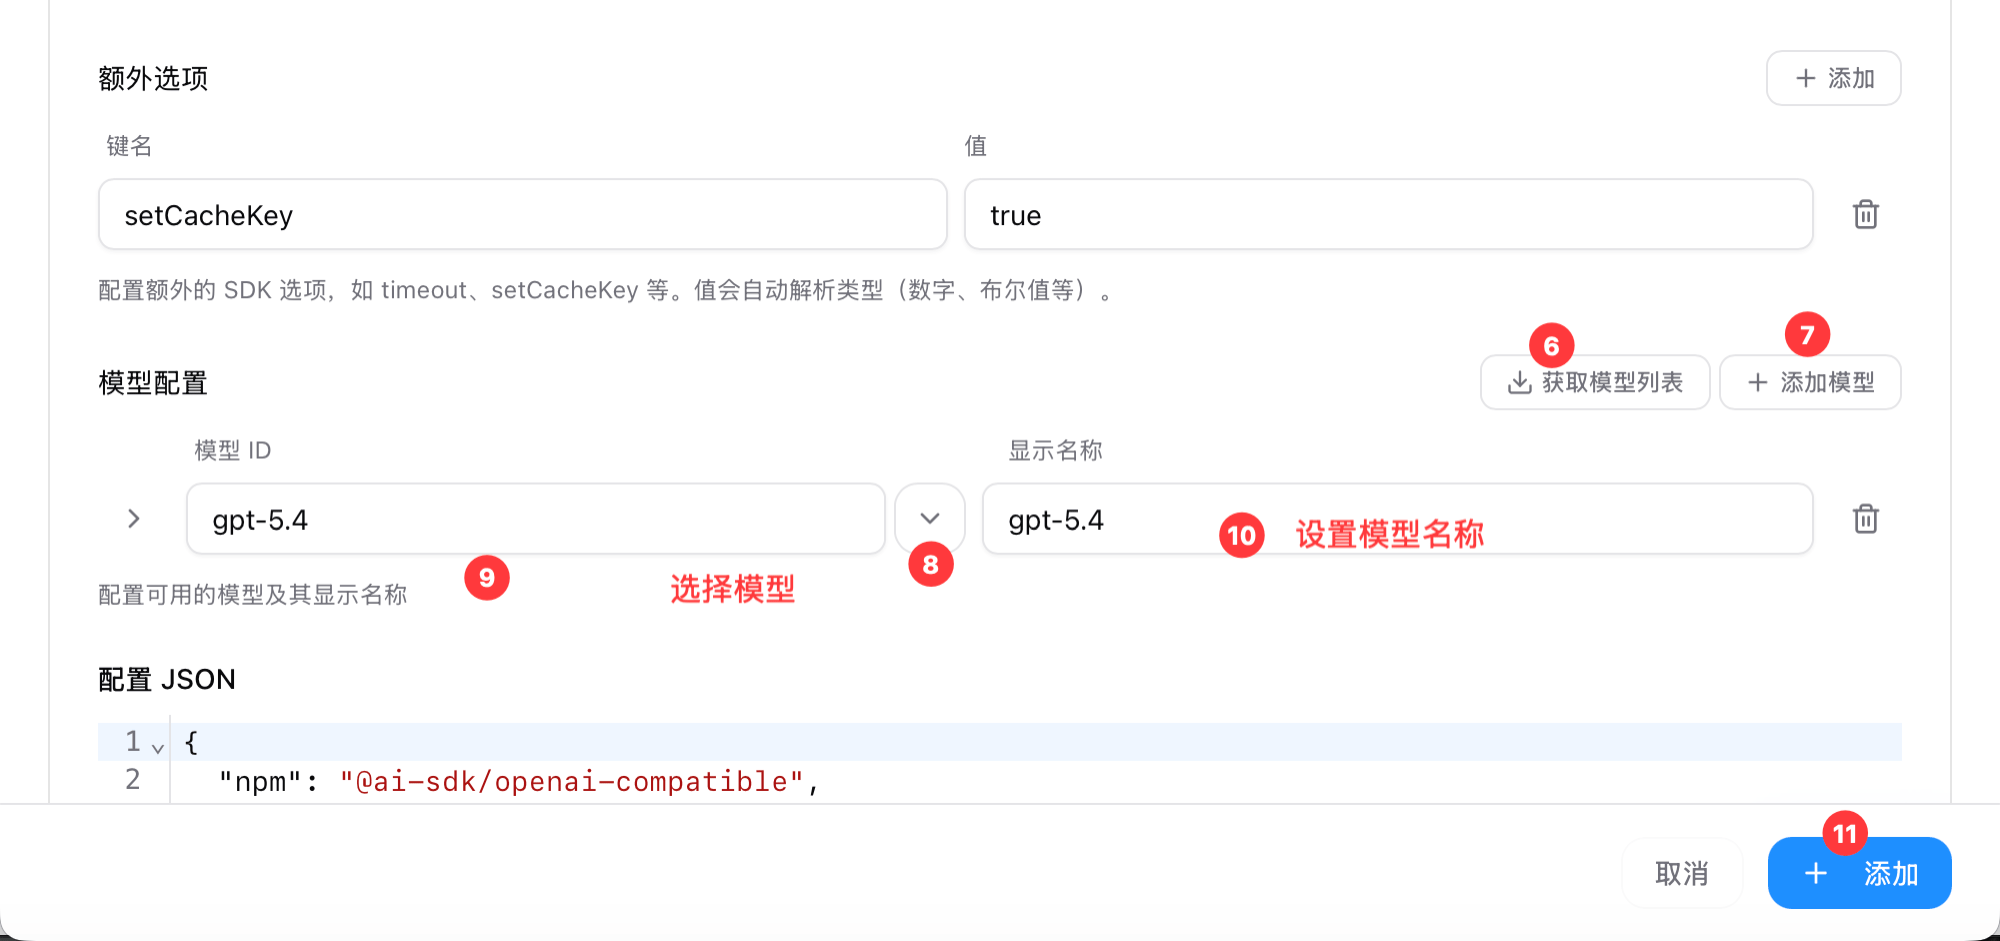2000x941 pixels.
Task: Click the 显示名称 column label
Action: pyautogui.click(x=1055, y=450)
